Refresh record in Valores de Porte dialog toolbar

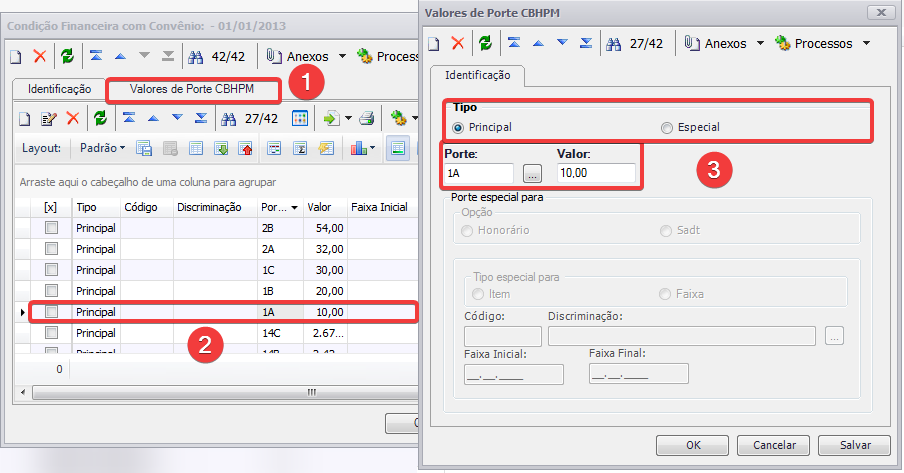(x=485, y=43)
